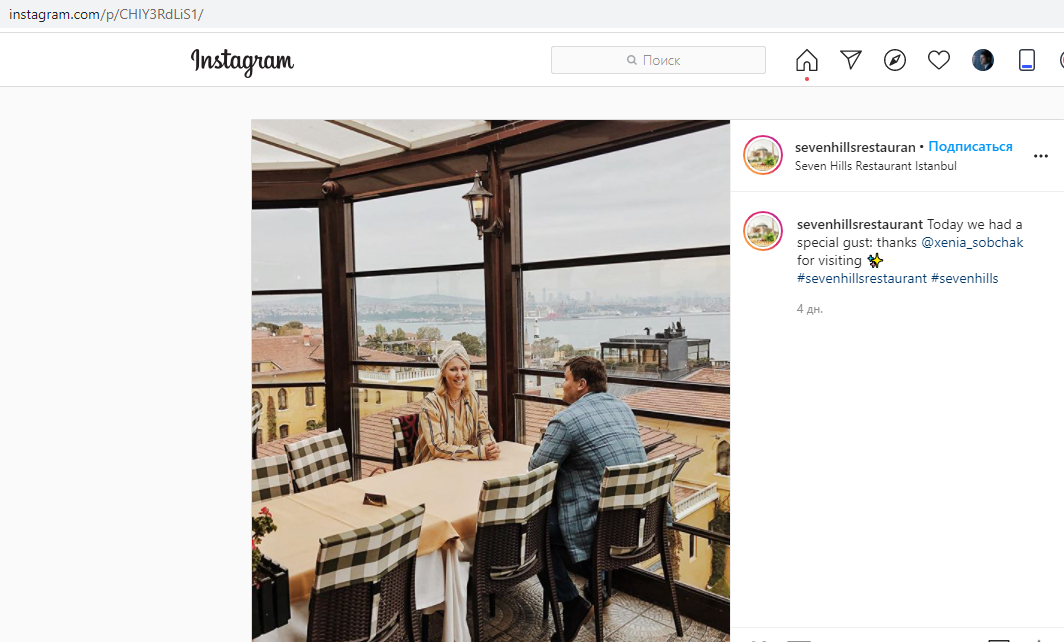The image size is (1064, 642).
Task: Open the header username sevenhillsrestauran
Action: (854, 147)
